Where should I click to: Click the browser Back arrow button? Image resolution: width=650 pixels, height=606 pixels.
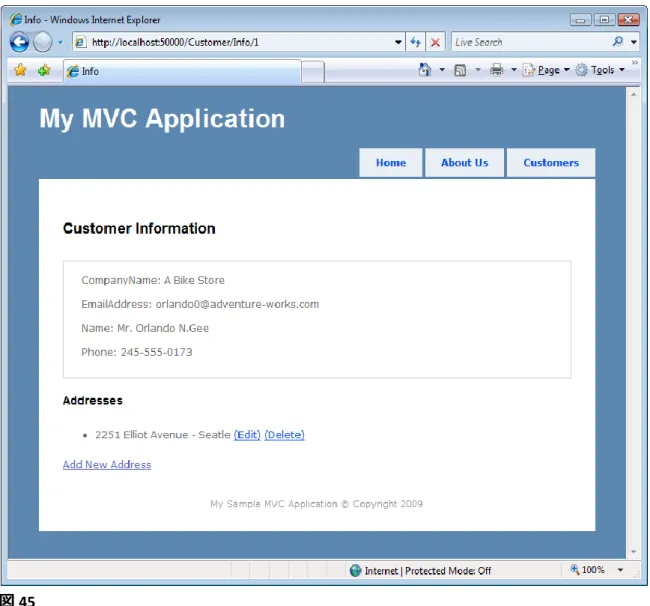[x=19, y=42]
